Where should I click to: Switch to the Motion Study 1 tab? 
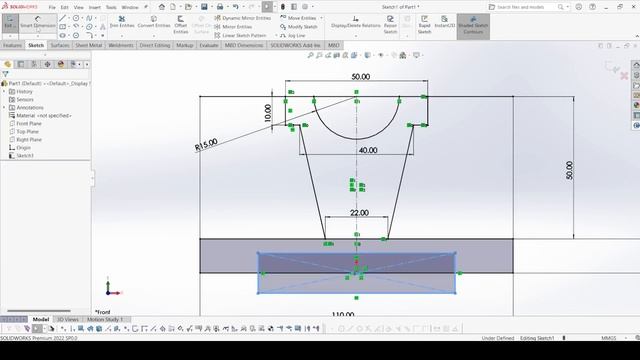click(104, 319)
